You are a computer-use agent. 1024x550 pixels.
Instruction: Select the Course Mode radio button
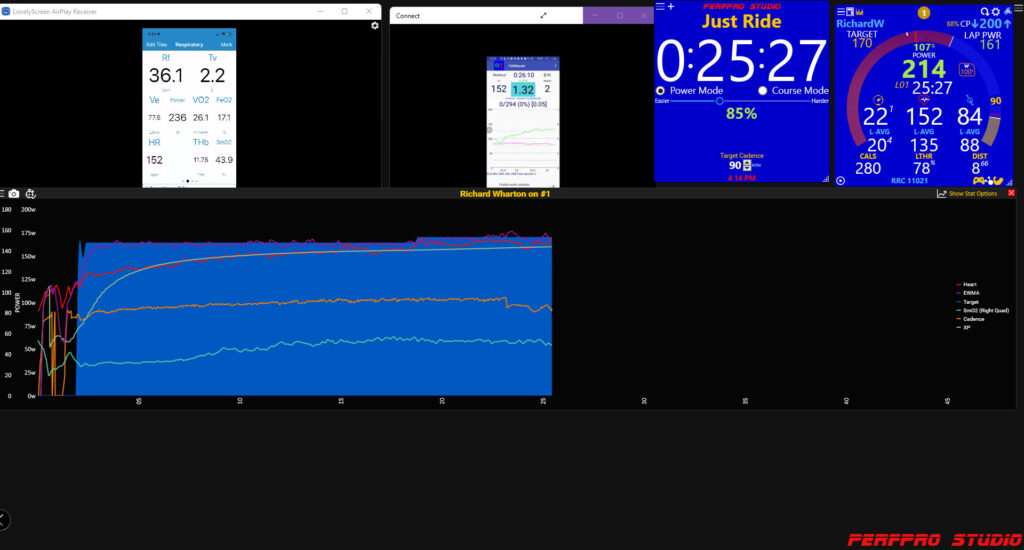pyautogui.click(x=762, y=91)
